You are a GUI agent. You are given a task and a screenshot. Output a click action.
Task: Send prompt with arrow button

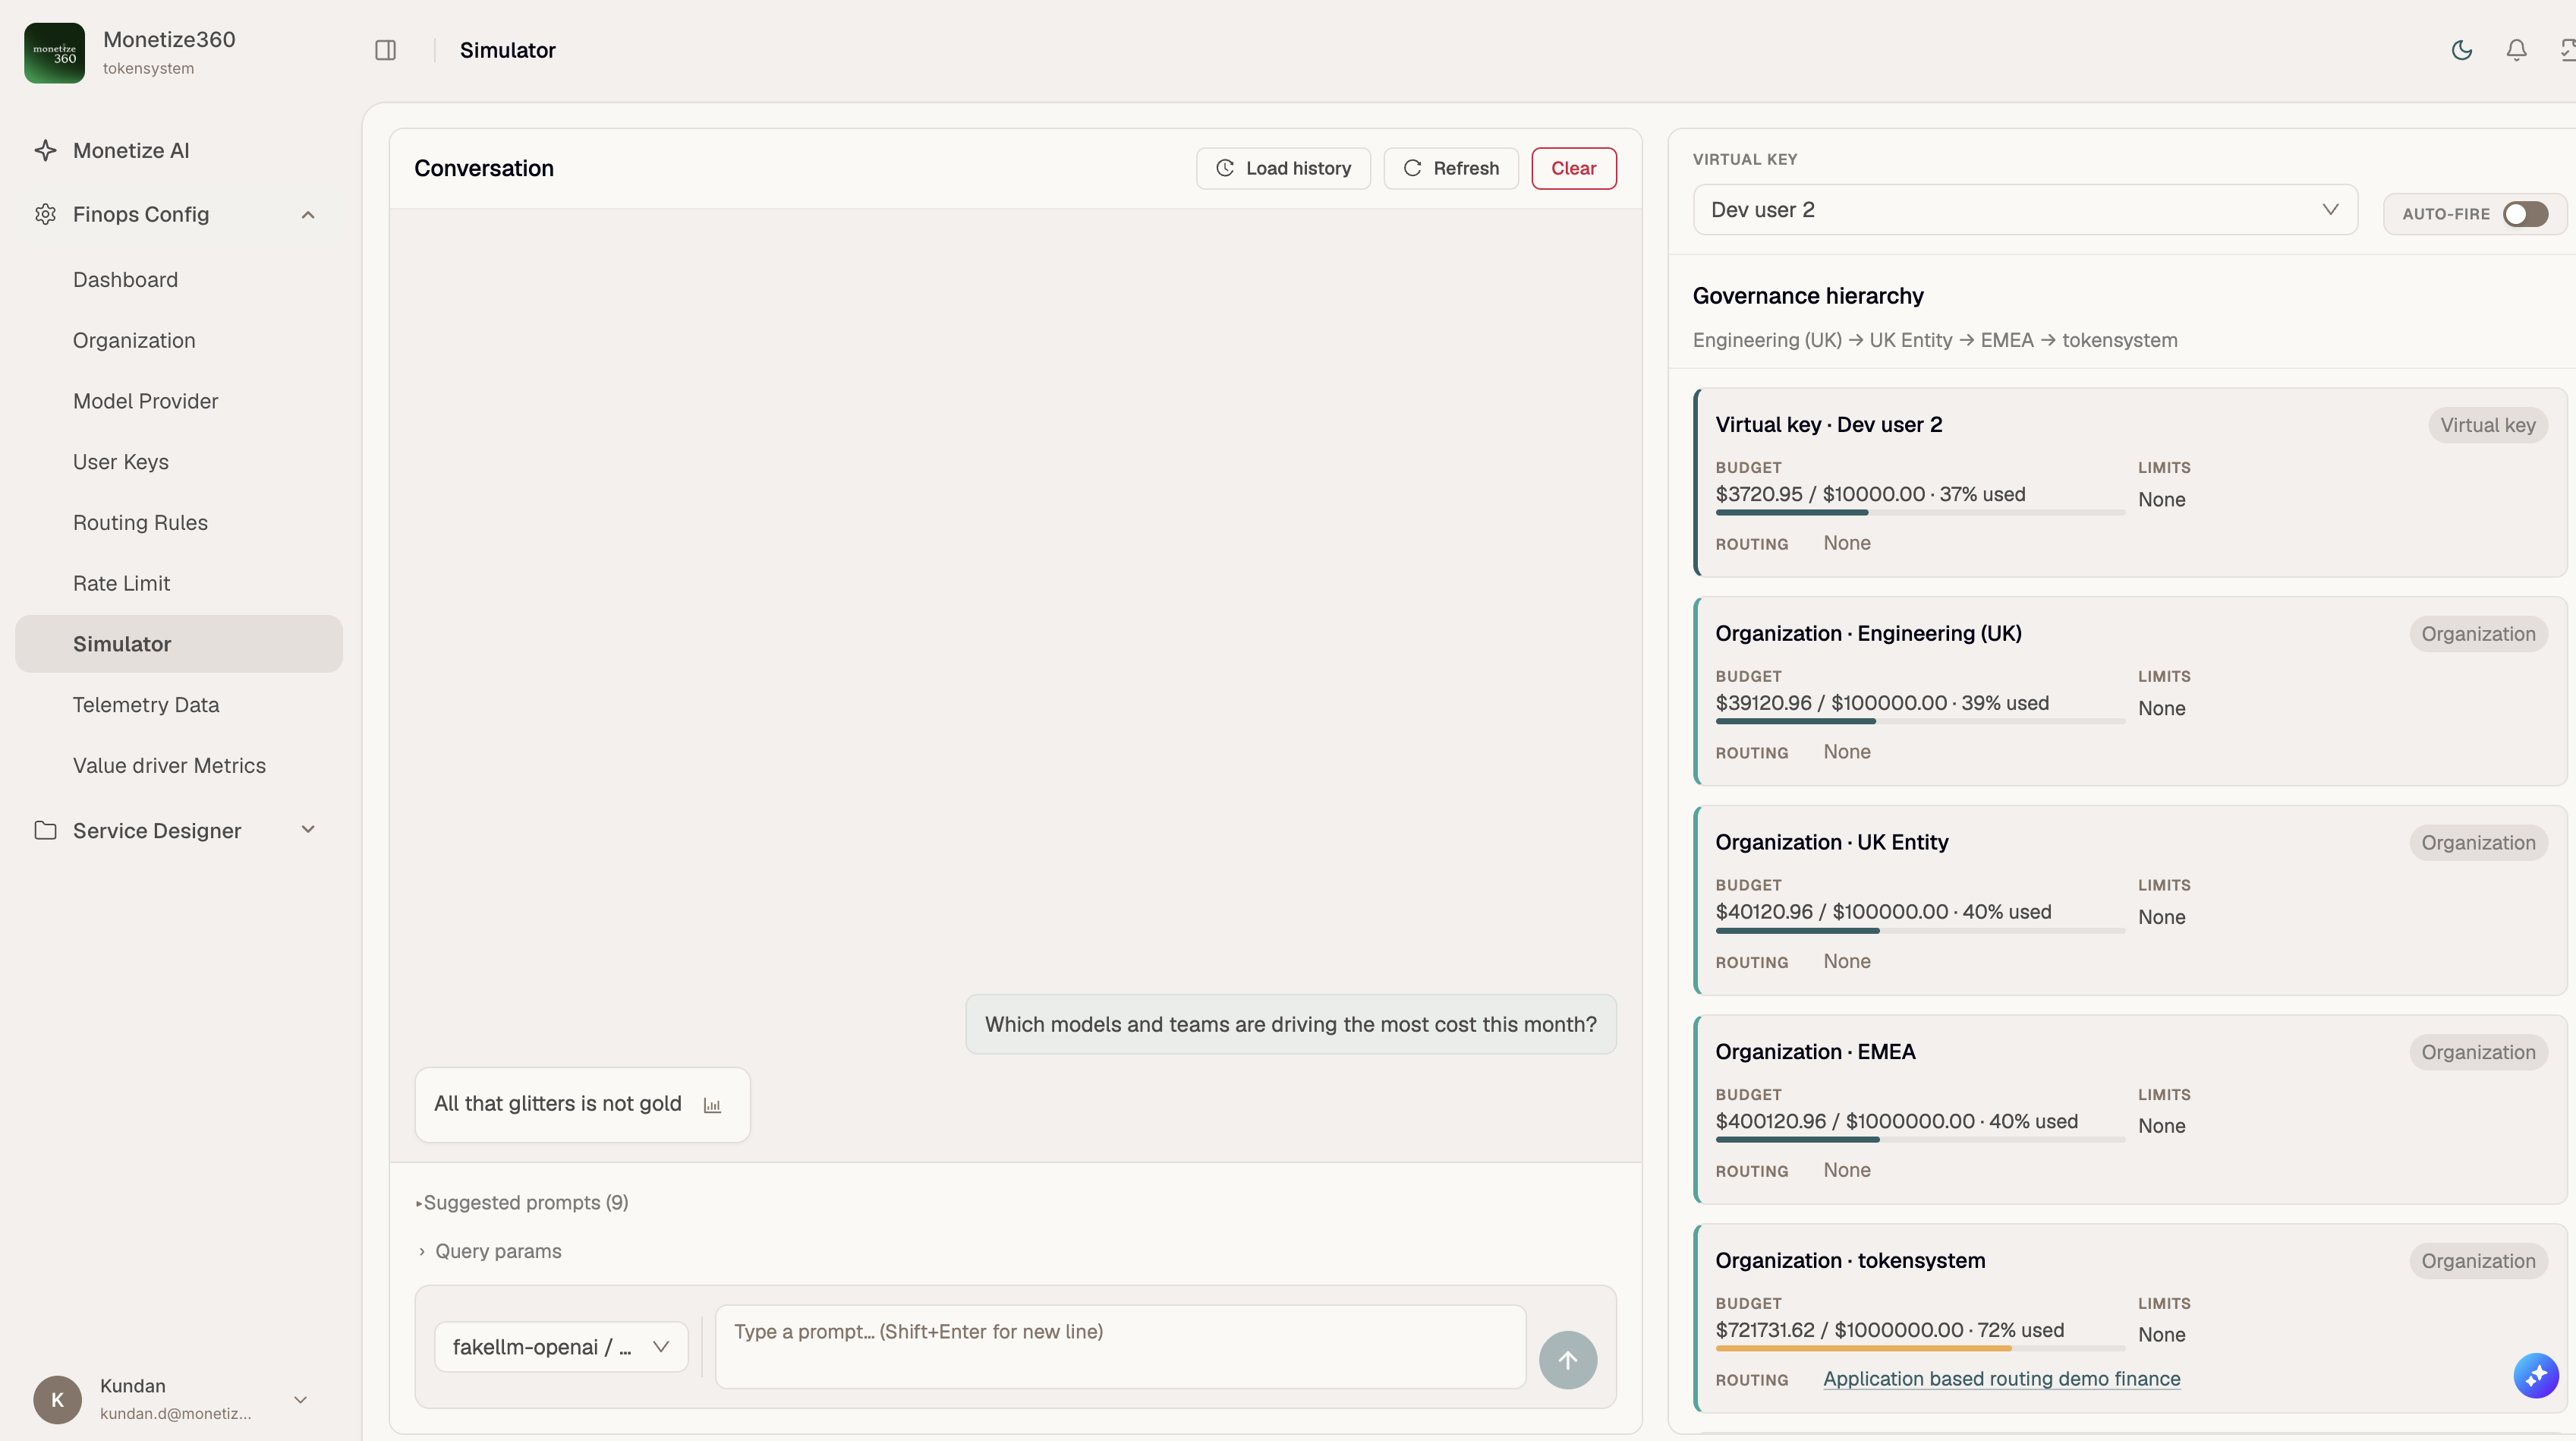coord(1567,1360)
